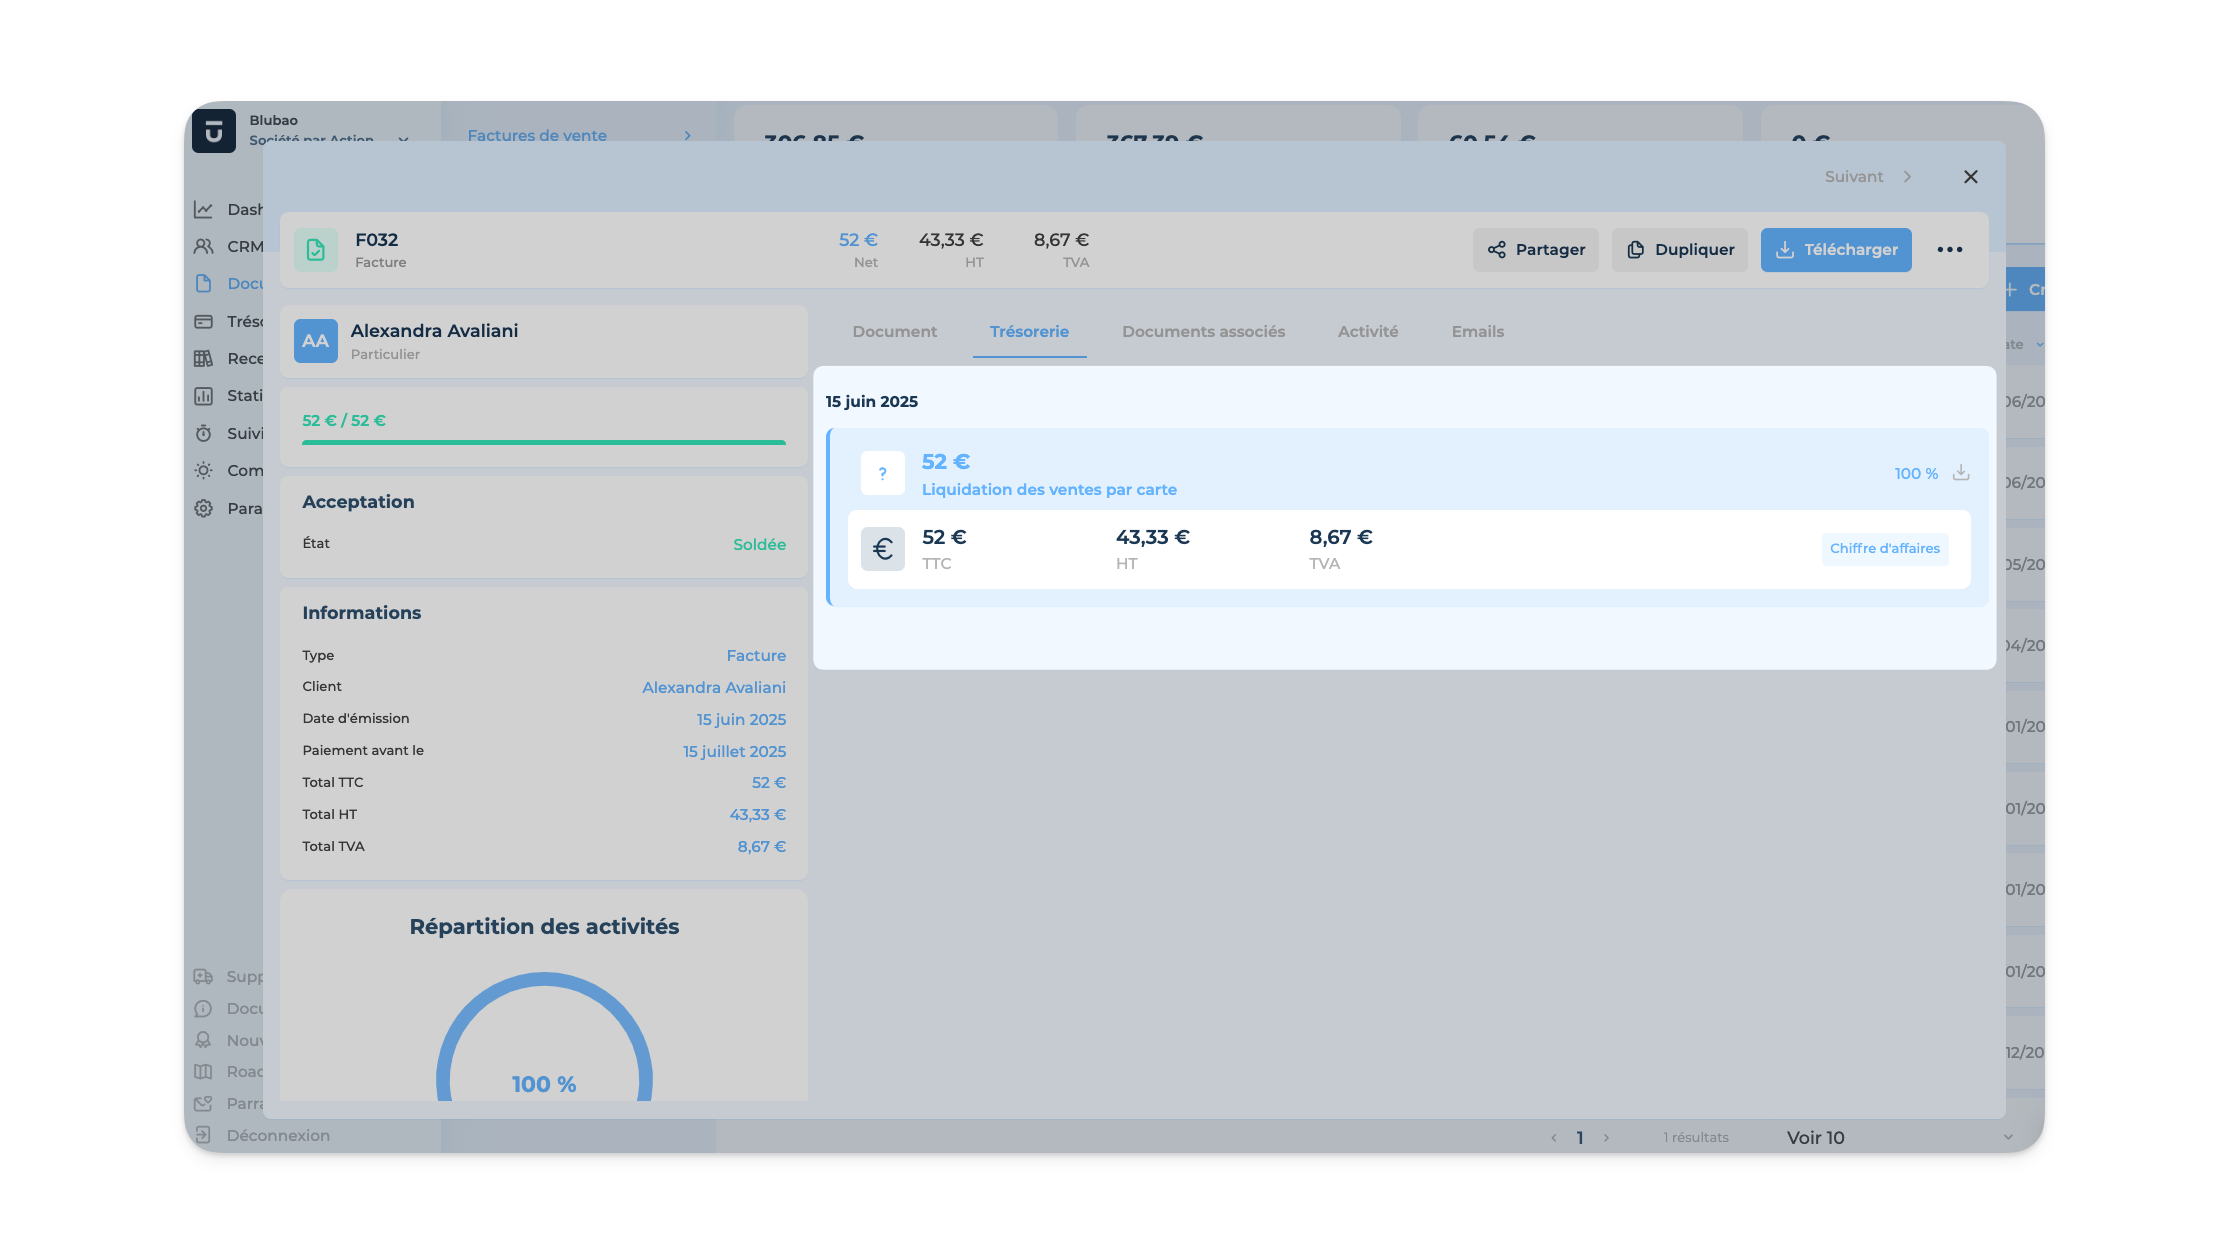Image resolution: width=2229 pixels, height=1254 pixels.
Task: Open the three-dots more options menu
Action: pyautogui.click(x=1949, y=250)
